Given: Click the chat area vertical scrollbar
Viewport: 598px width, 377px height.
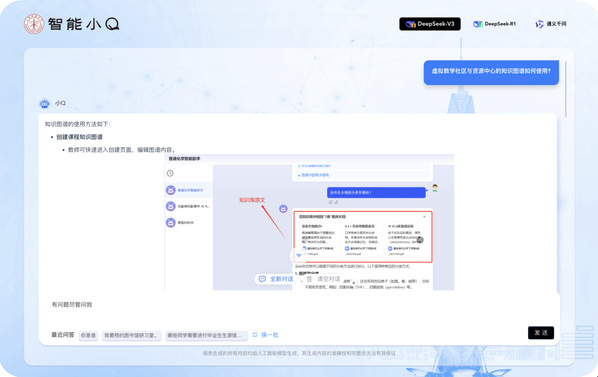Looking at the screenshot, I should point(566,89).
